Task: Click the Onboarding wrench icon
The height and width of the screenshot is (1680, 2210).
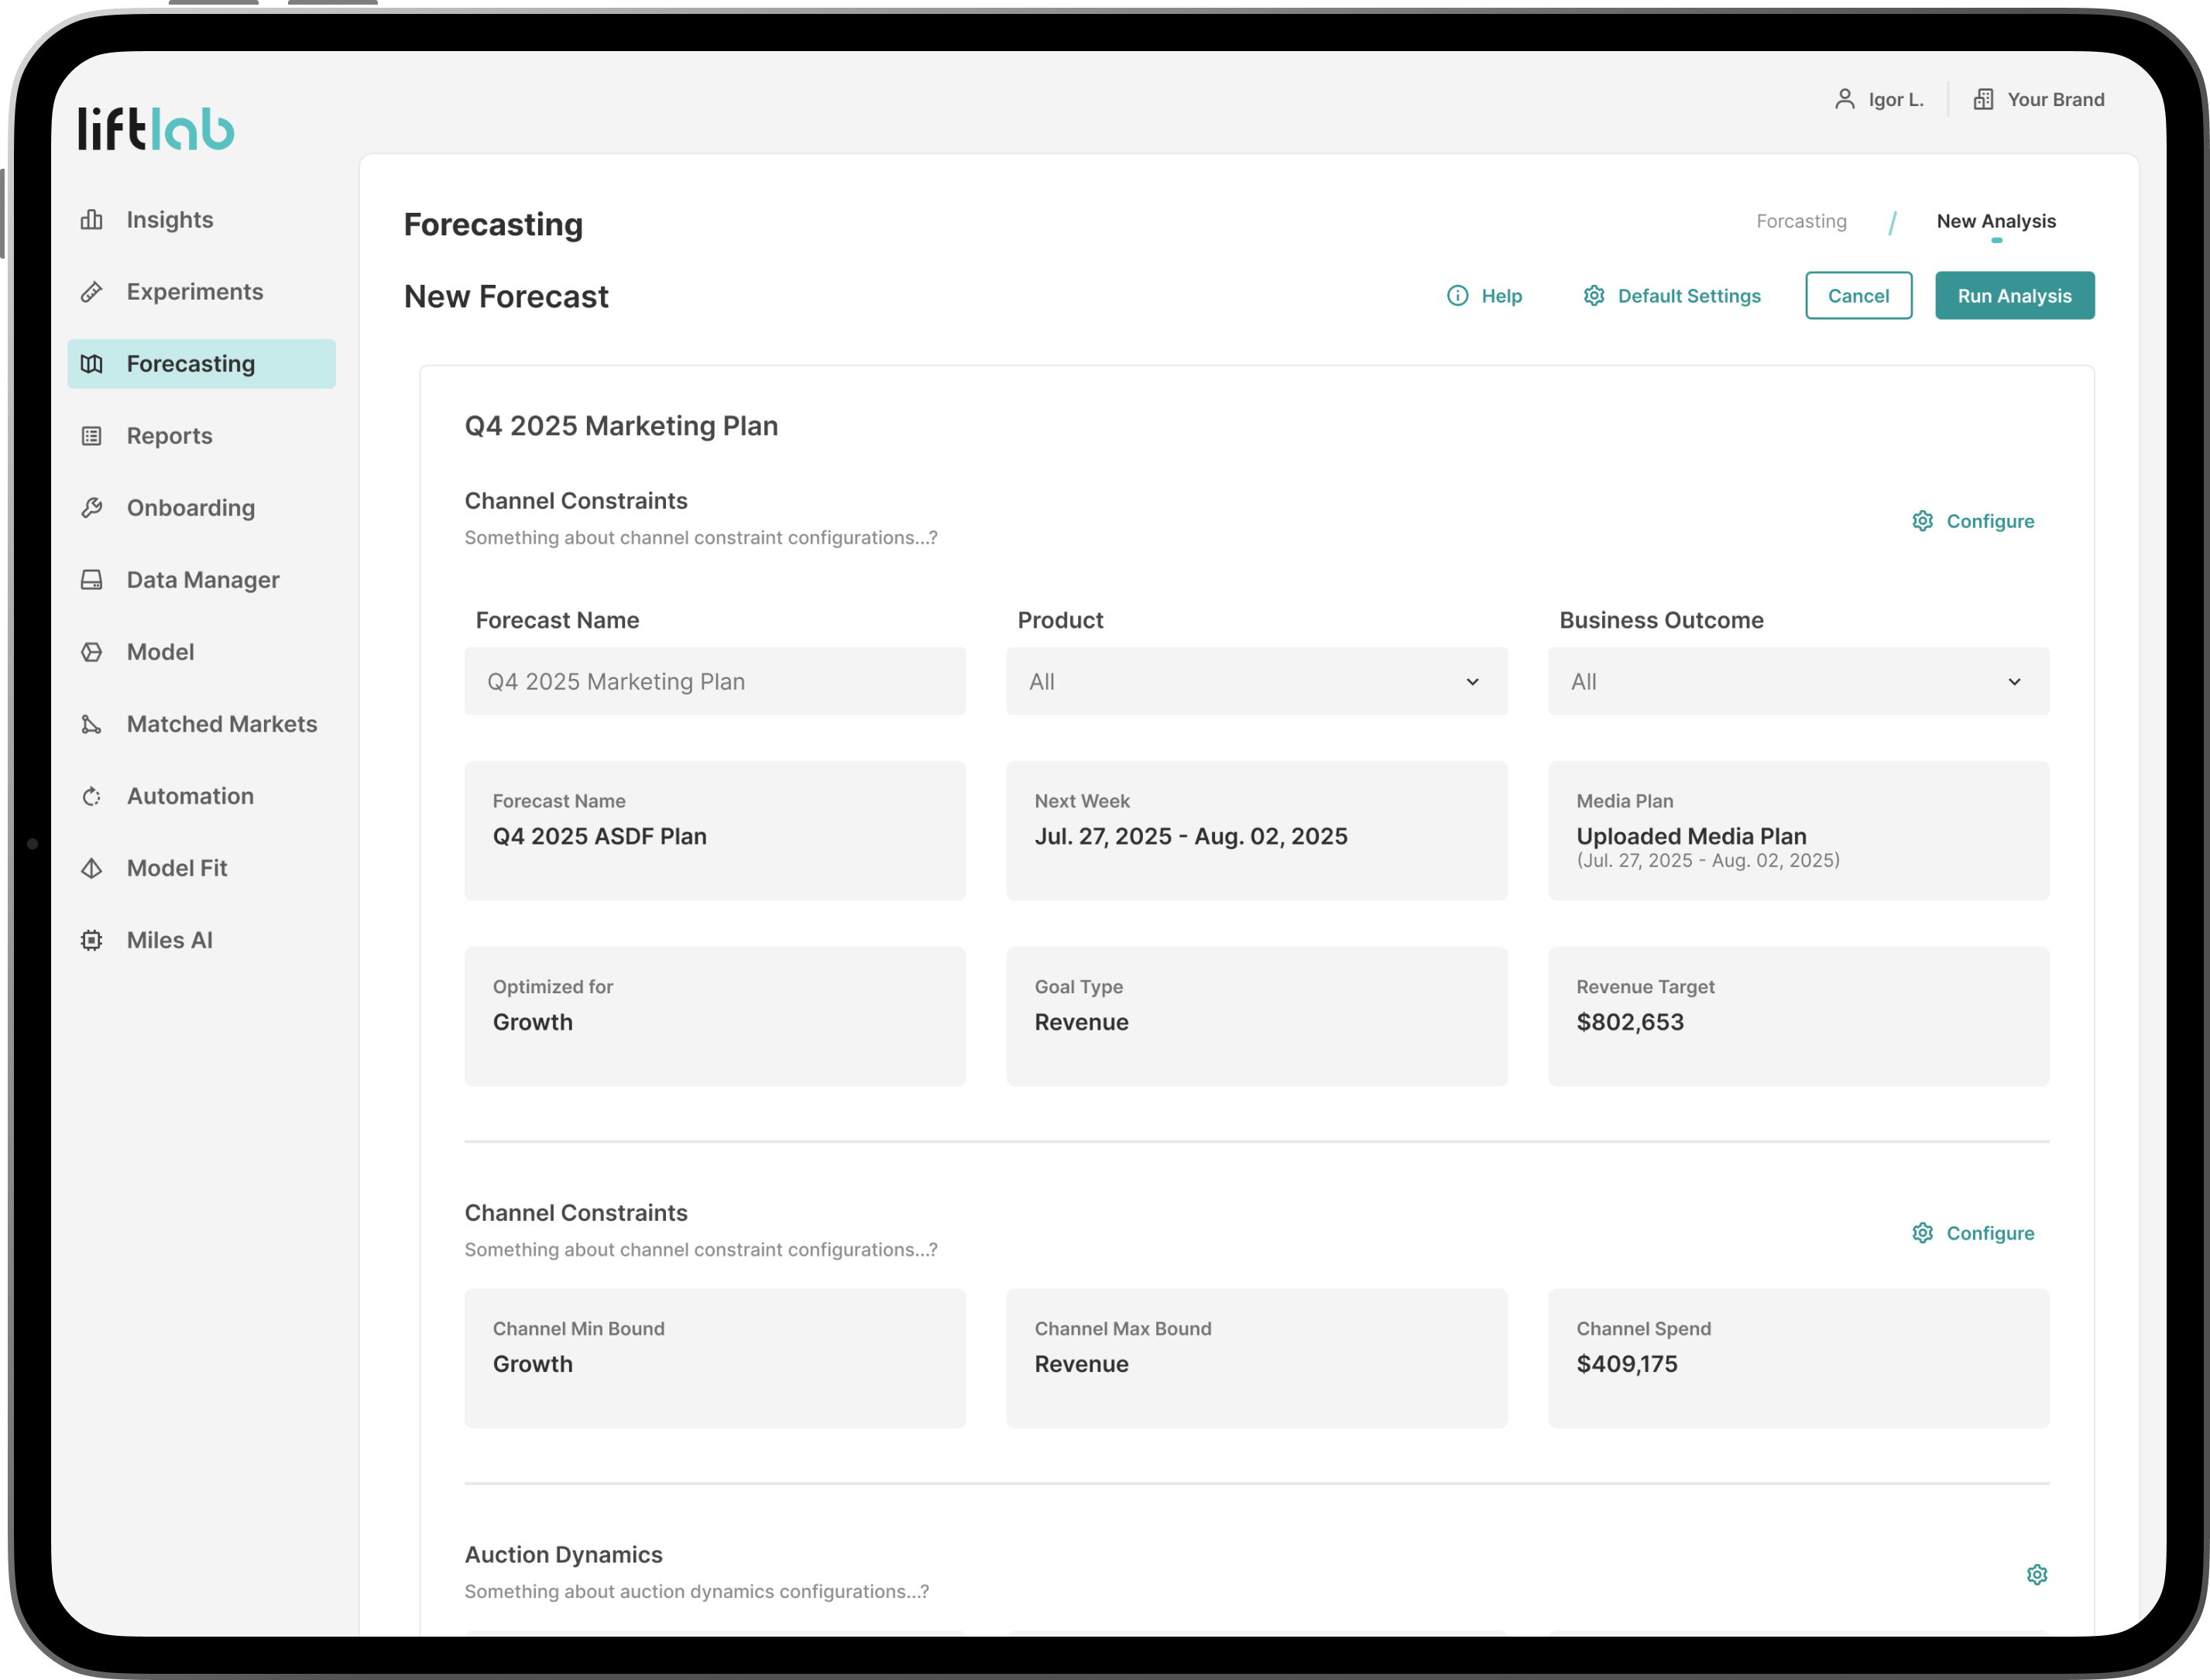Action: pos(92,508)
